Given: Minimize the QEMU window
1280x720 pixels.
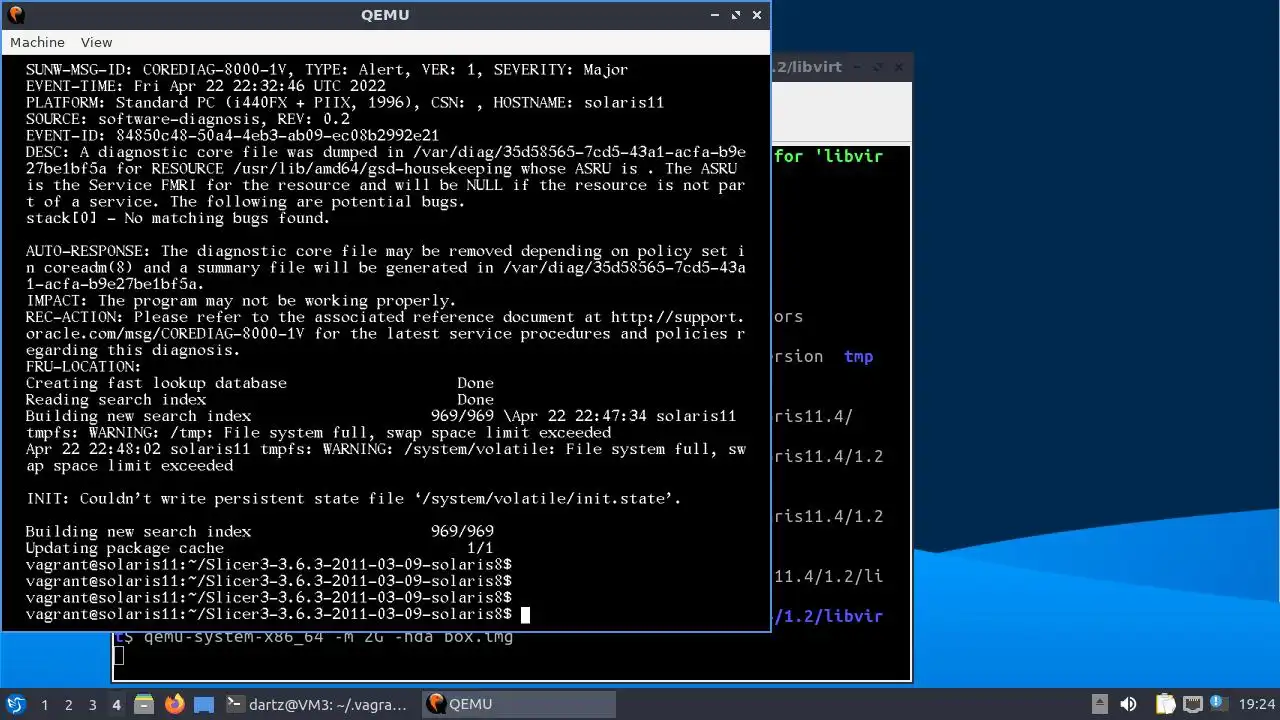Looking at the screenshot, I should point(714,15).
